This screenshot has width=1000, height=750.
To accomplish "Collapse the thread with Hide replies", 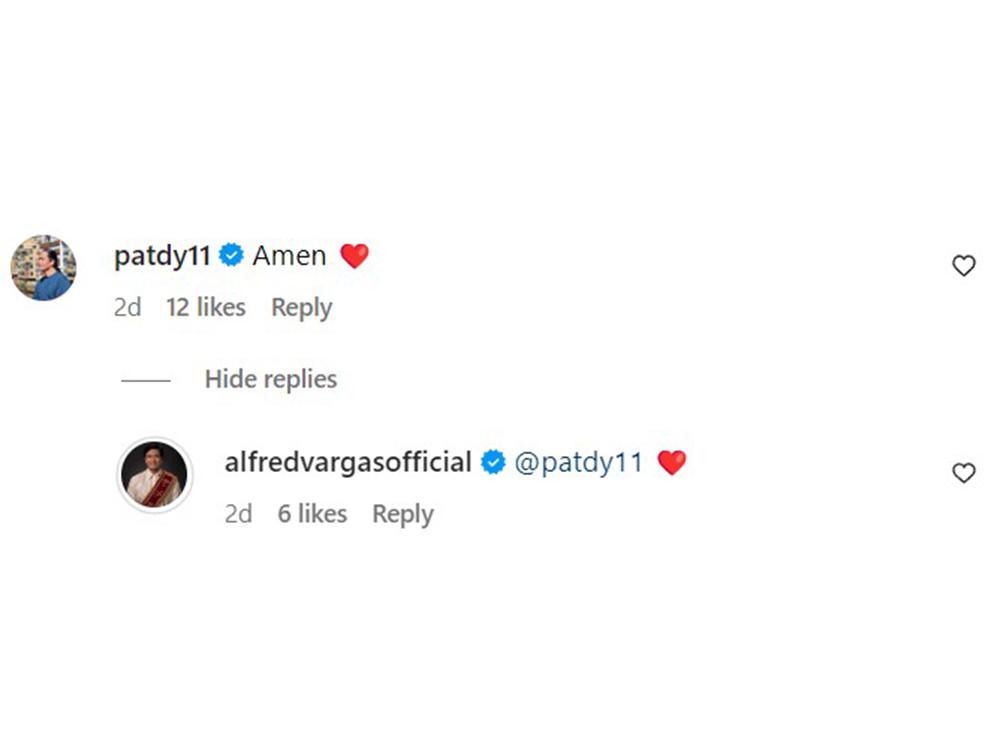I will 271,379.
